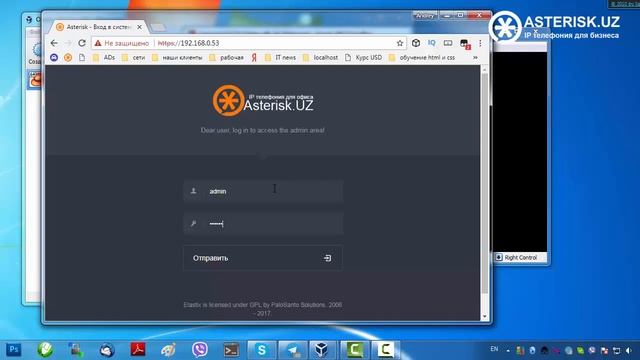Open the localhost bookmark folder

pos(320,58)
